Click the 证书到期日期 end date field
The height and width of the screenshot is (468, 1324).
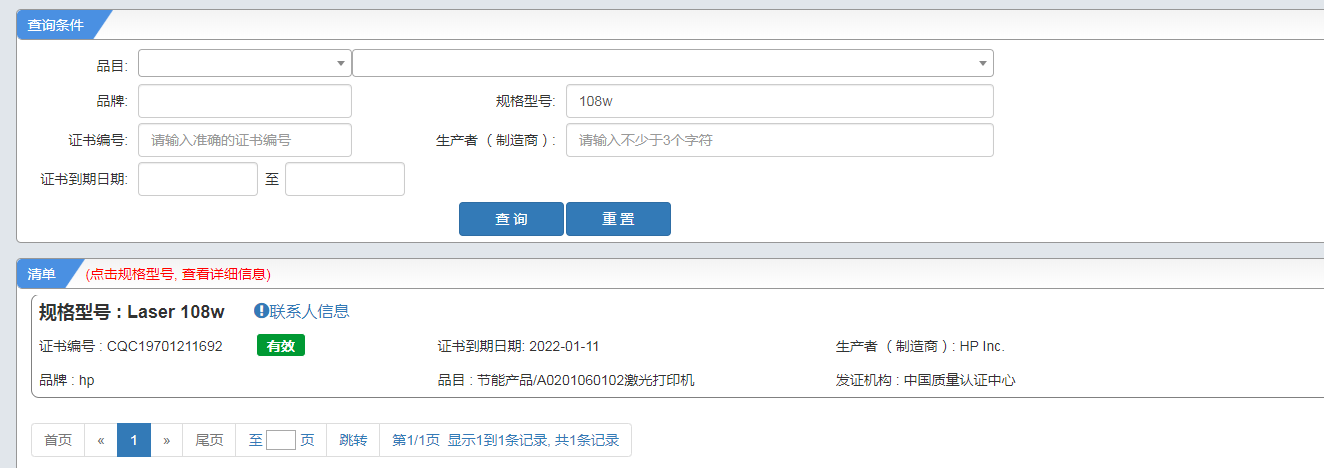(x=345, y=179)
